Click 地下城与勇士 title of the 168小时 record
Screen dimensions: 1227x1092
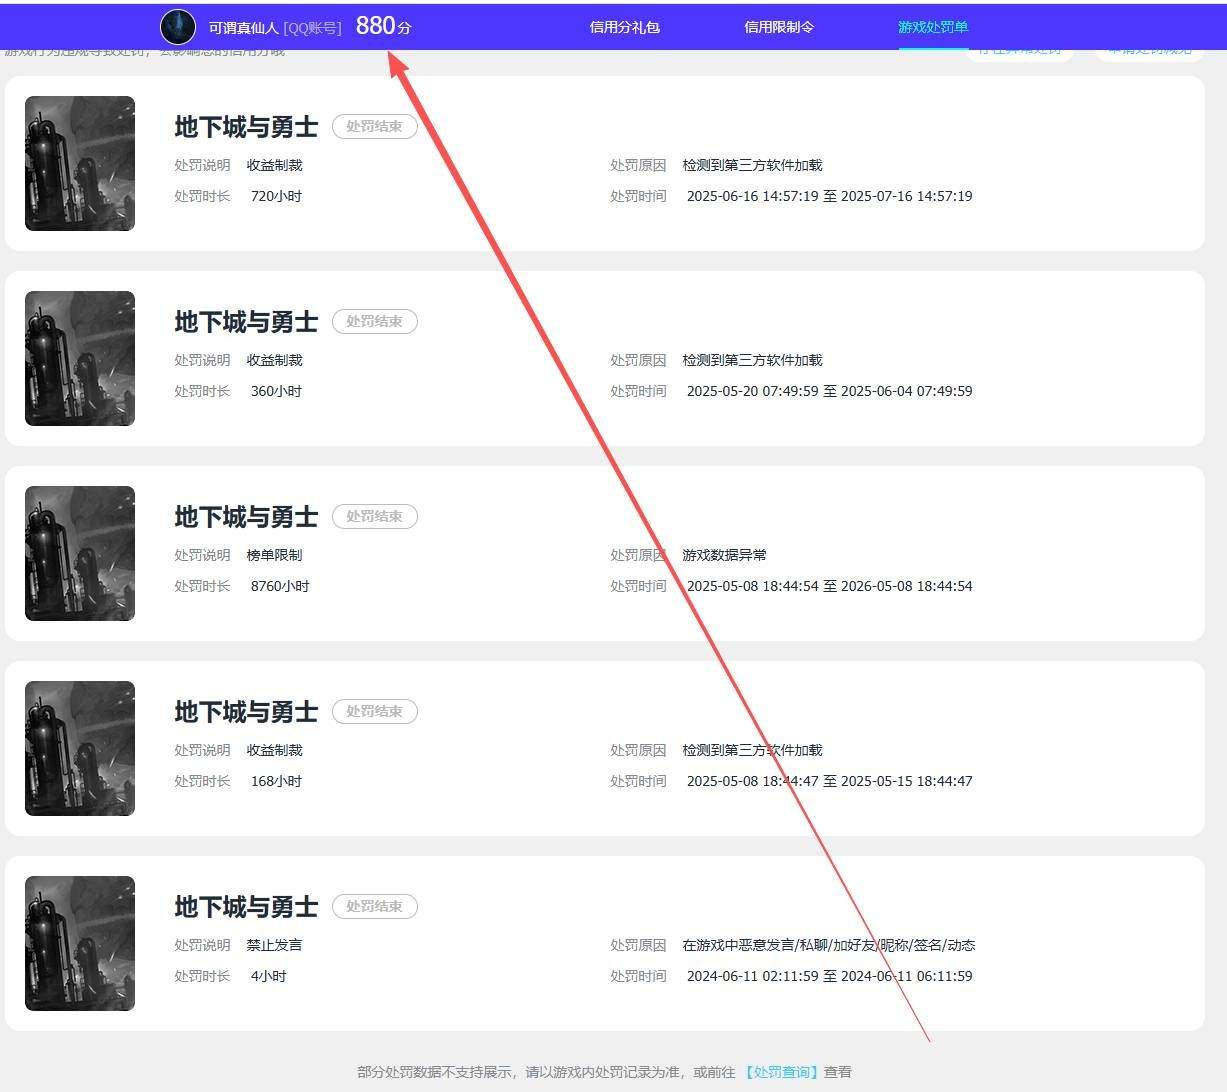tap(246, 712)
